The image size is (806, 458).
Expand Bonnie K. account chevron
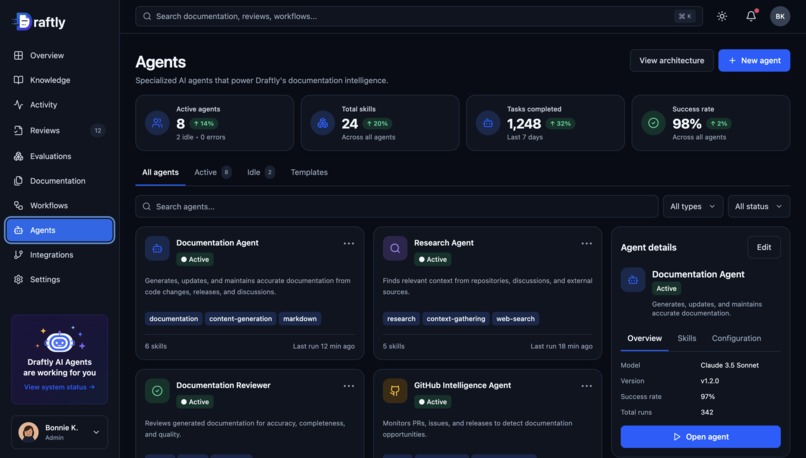96,432
